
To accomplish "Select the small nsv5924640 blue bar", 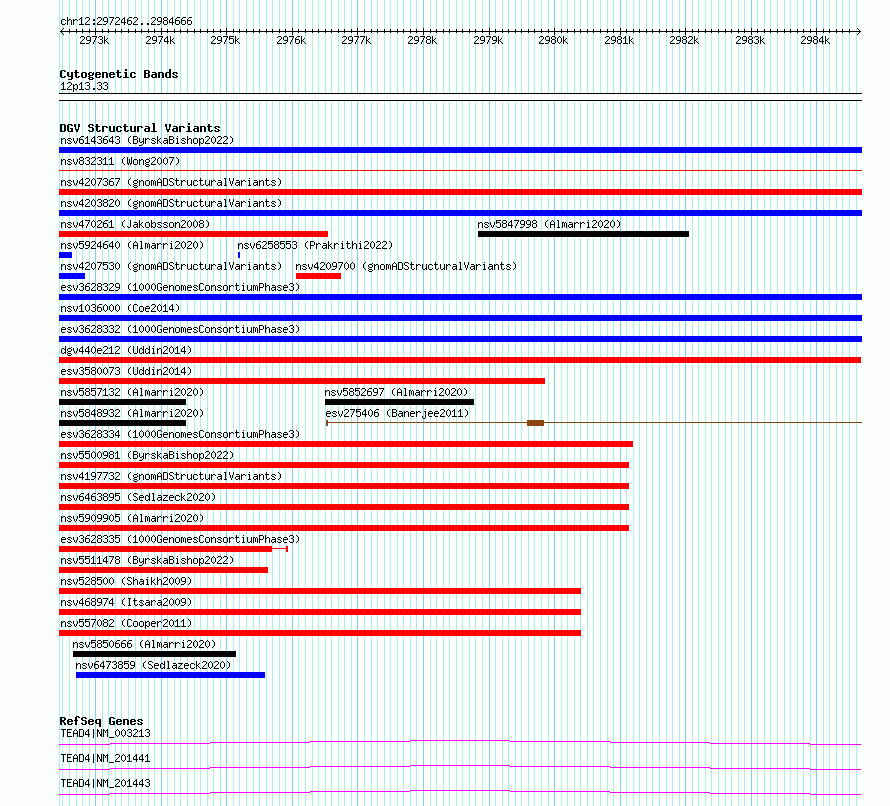I will click(65, 255).
